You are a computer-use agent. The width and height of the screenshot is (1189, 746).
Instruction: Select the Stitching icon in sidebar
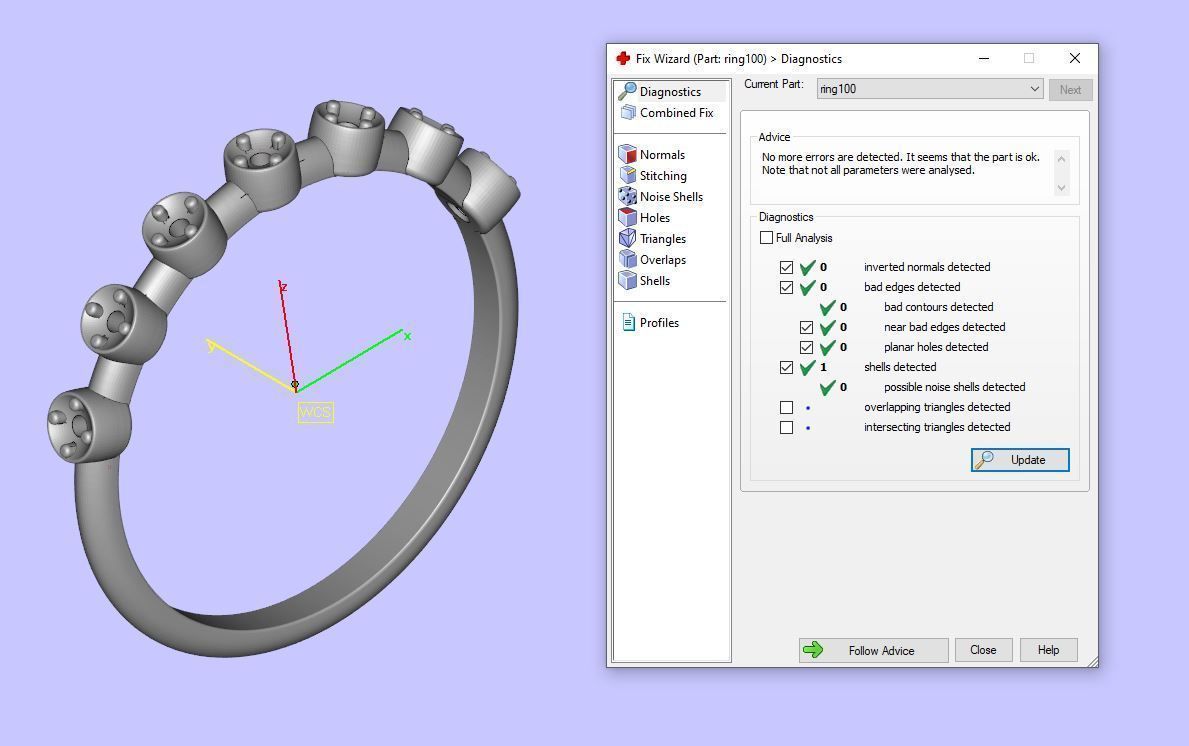[x=628, y=176]
